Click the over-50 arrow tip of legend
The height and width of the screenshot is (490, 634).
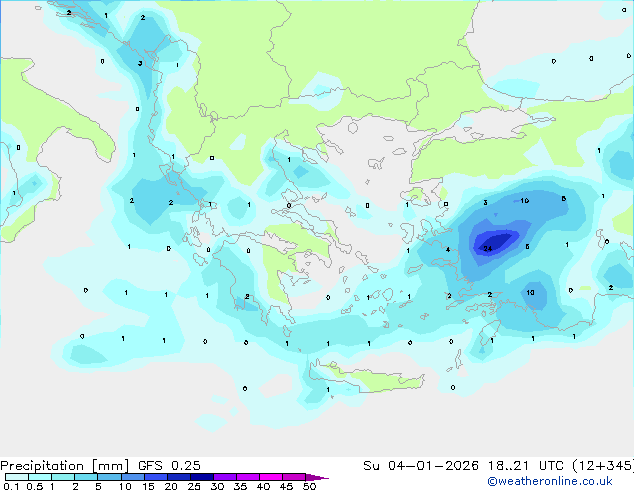(317, 477)
